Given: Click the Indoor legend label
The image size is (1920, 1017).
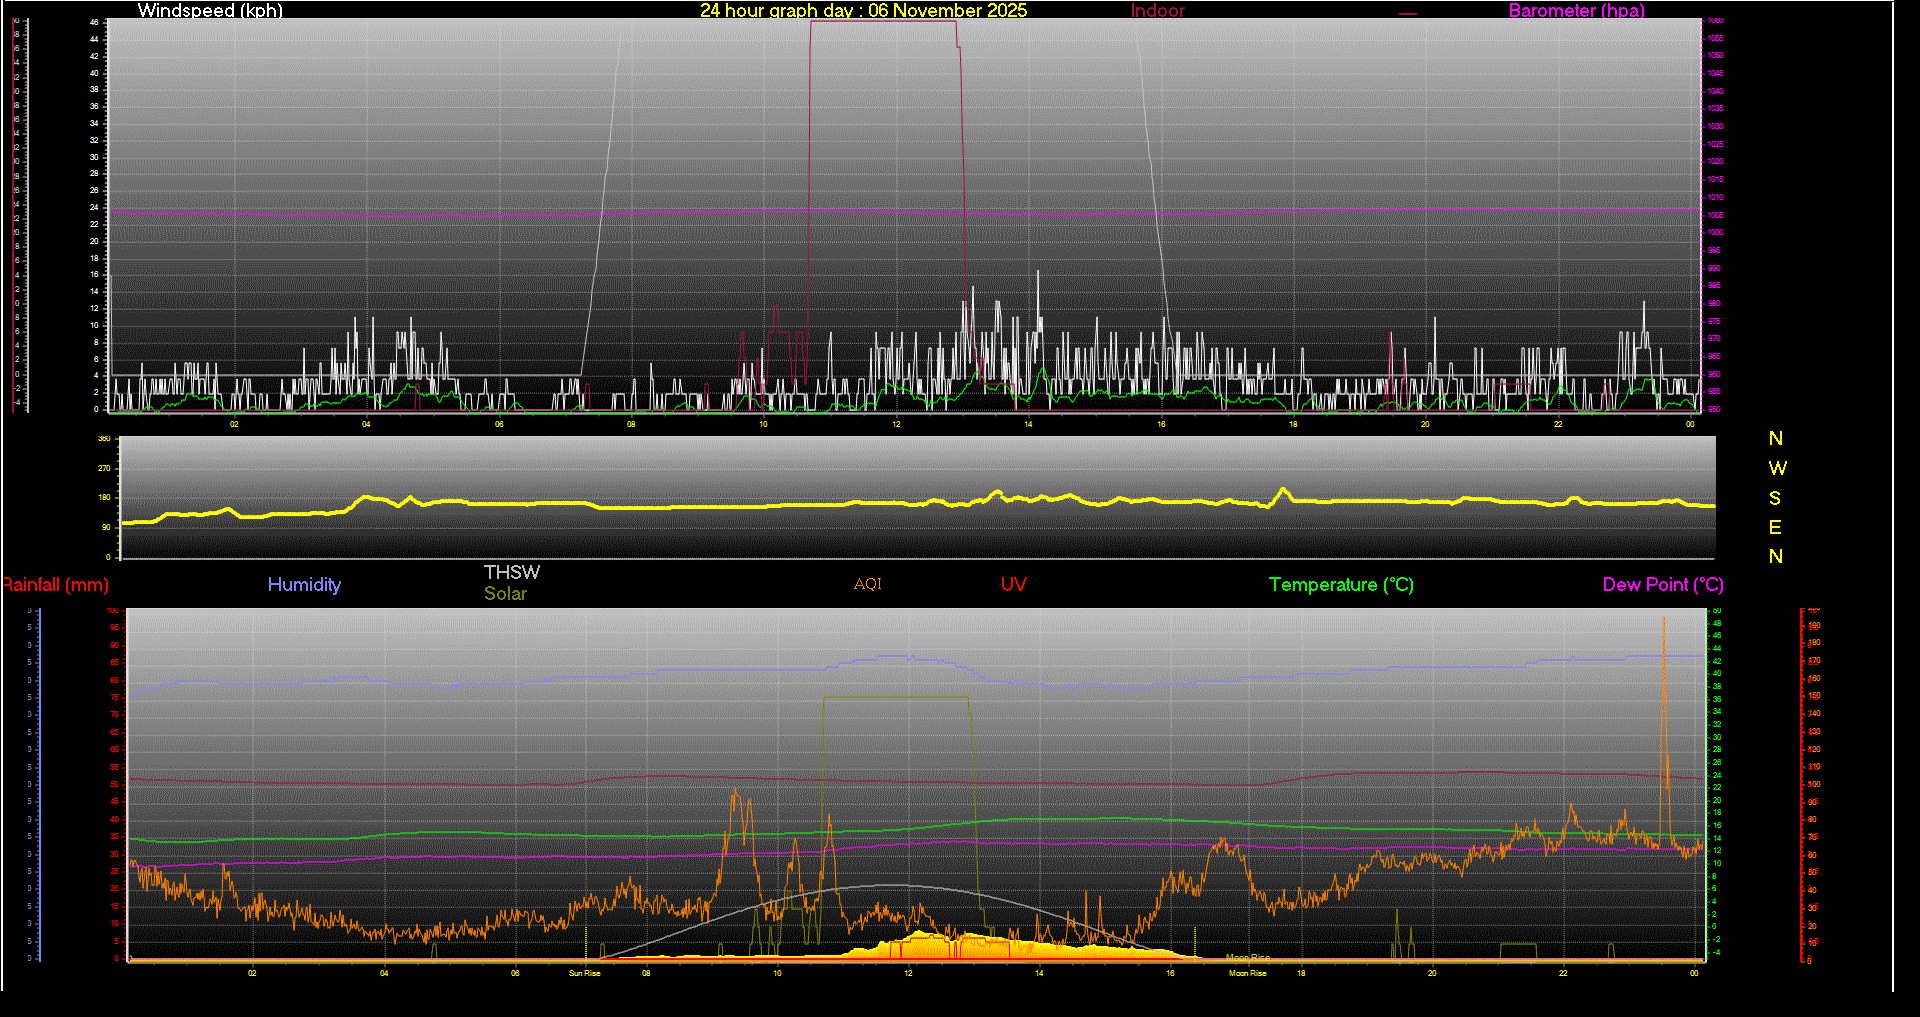Looking at the screenshot, I should pos(1157,10).
